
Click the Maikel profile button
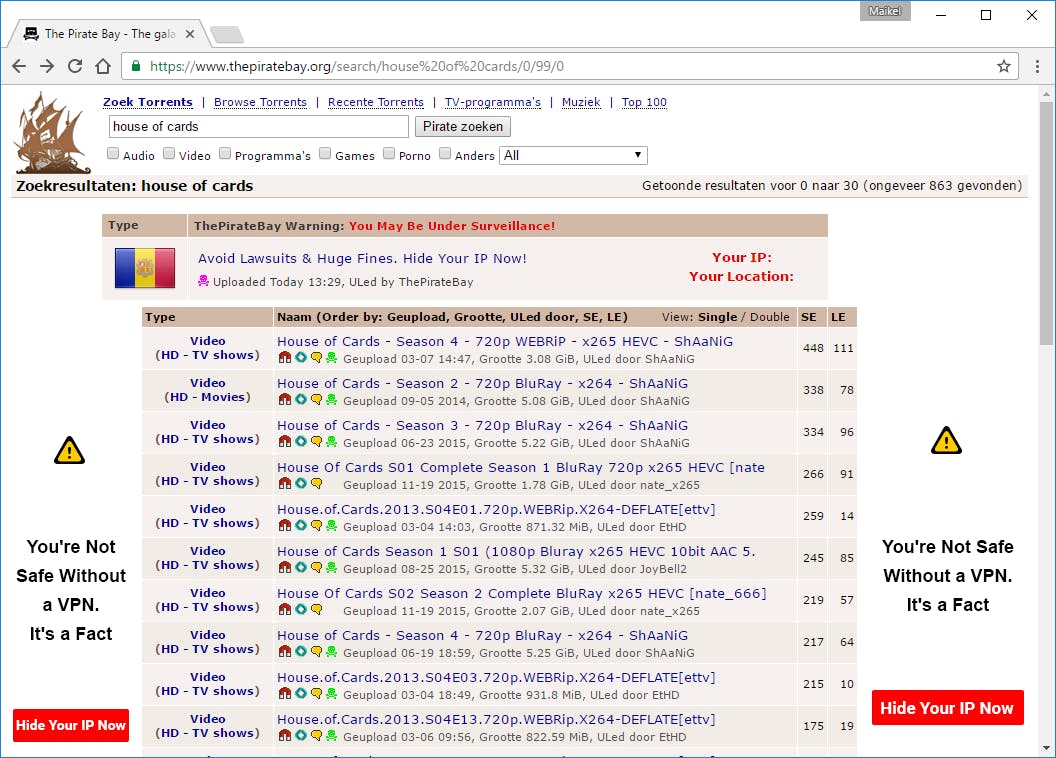885,11
